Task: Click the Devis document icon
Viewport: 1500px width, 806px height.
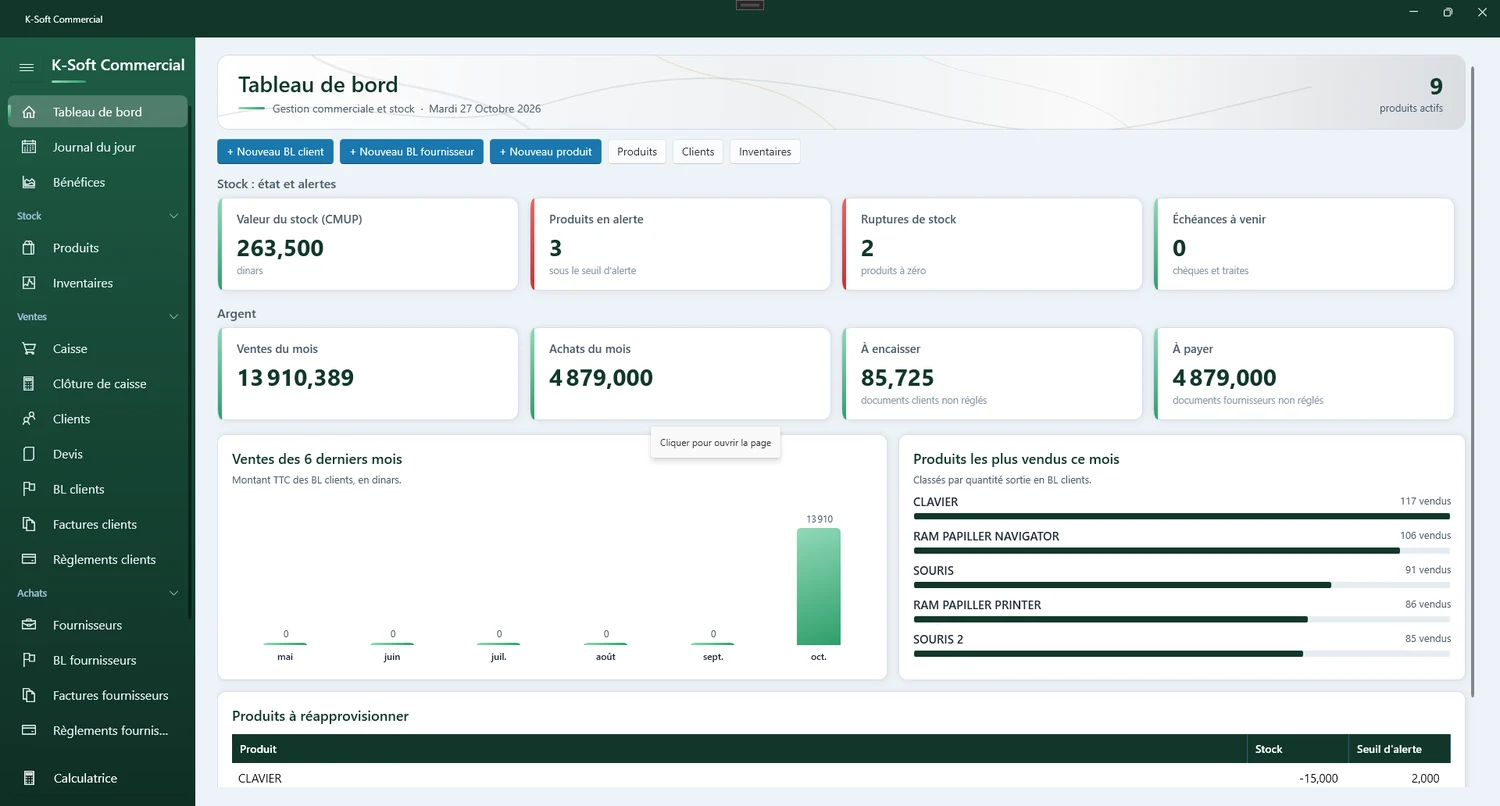Action: [x=29, y=454]
